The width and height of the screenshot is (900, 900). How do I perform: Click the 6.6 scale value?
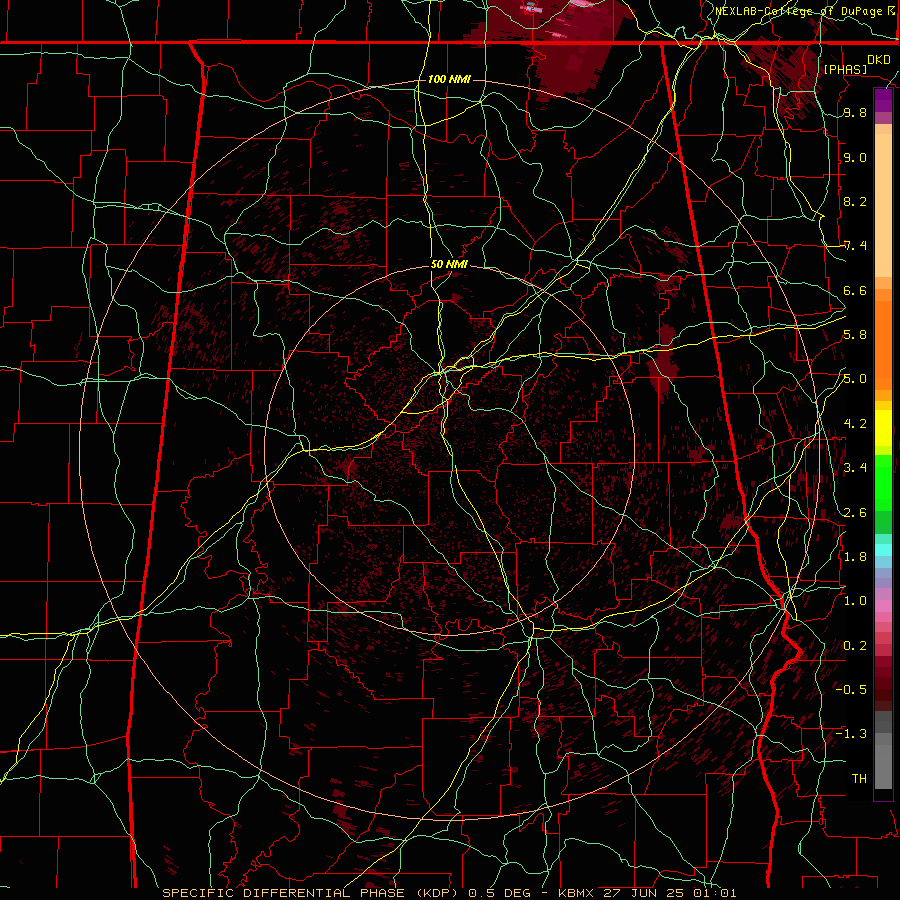click(x=855, y=290)
